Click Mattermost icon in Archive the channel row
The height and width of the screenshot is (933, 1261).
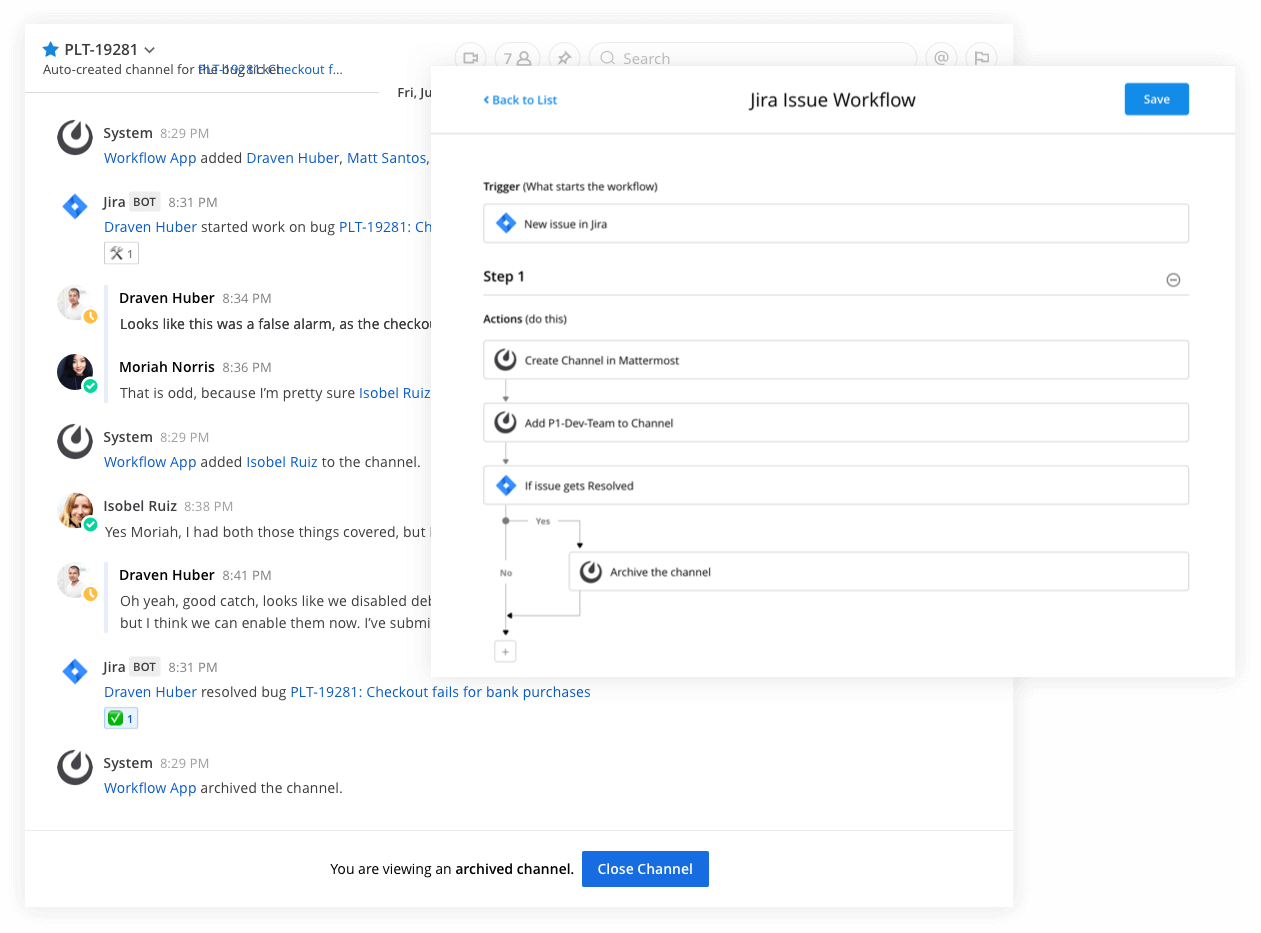point(591,572)
